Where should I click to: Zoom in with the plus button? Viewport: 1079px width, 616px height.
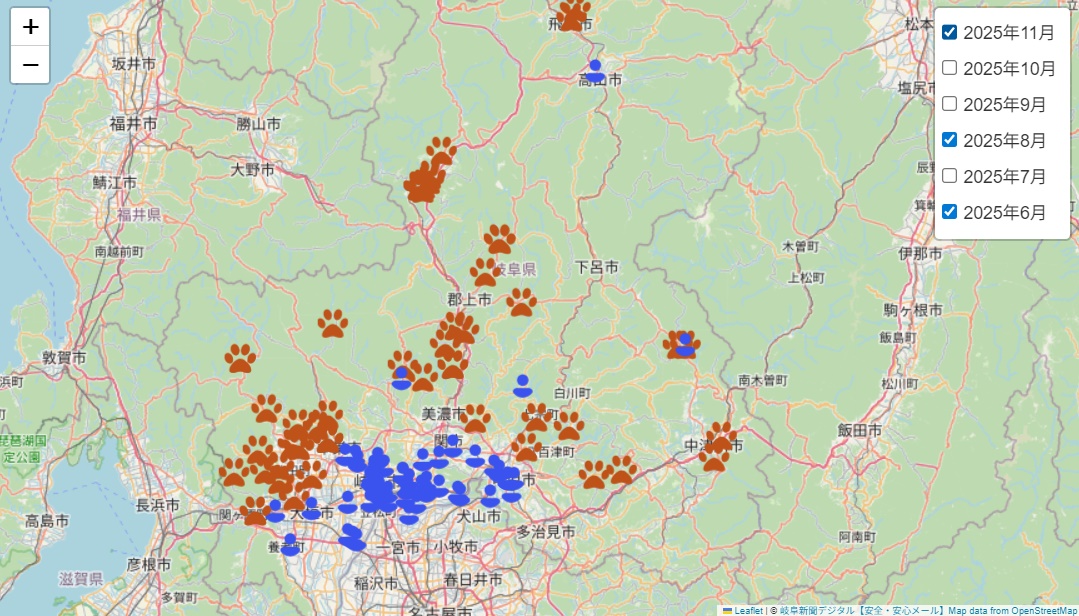pos(31,27)
